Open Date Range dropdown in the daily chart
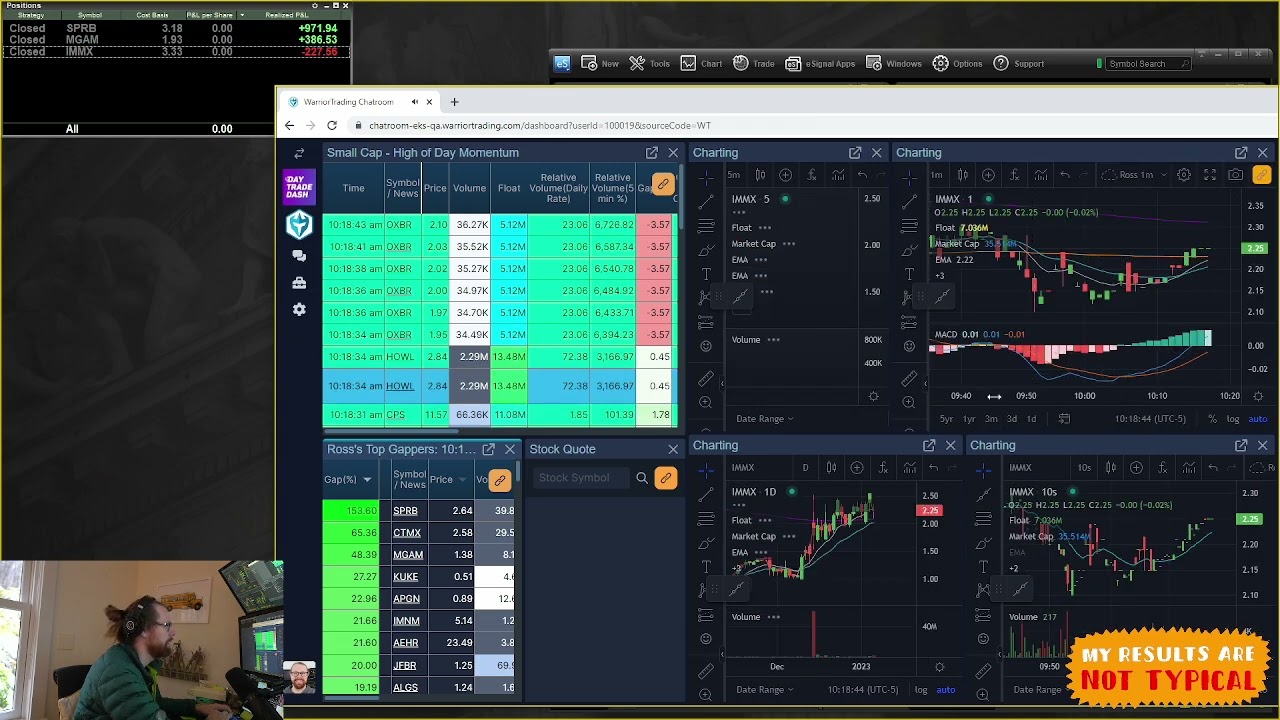Viewport: 1280px width, 720px height. point(765,690)
